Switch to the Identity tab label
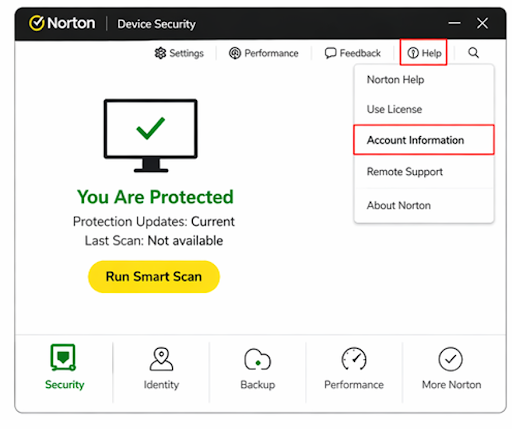 [x=161, y=385]
